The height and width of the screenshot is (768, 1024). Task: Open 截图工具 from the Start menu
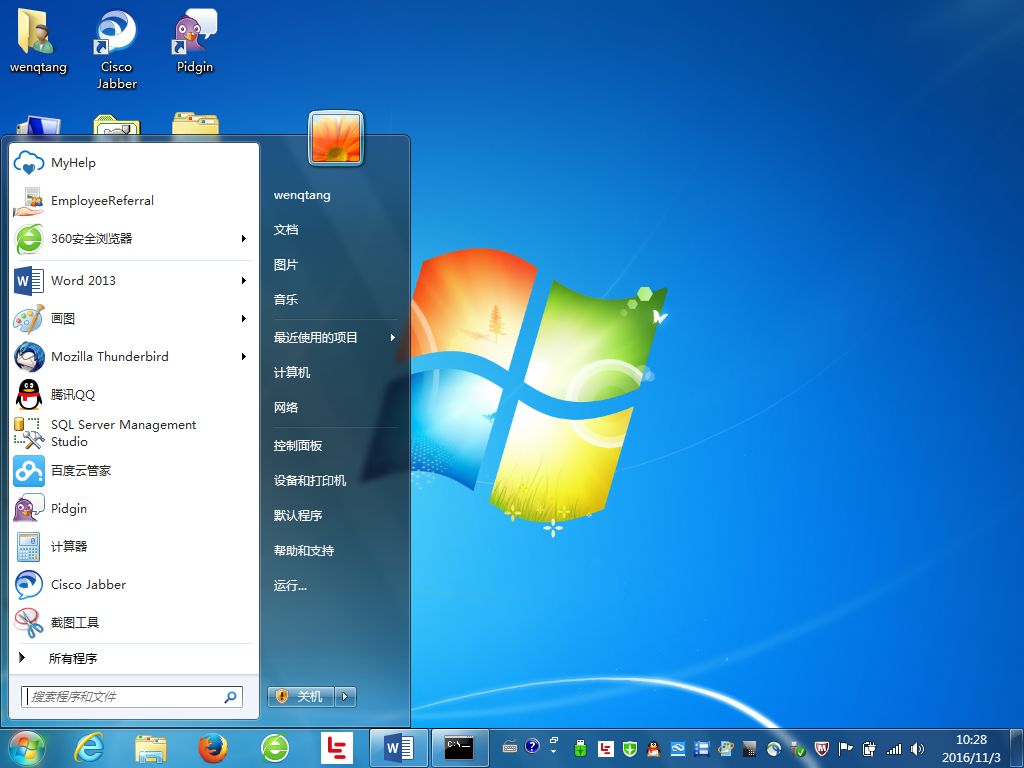tap(133, 622)
